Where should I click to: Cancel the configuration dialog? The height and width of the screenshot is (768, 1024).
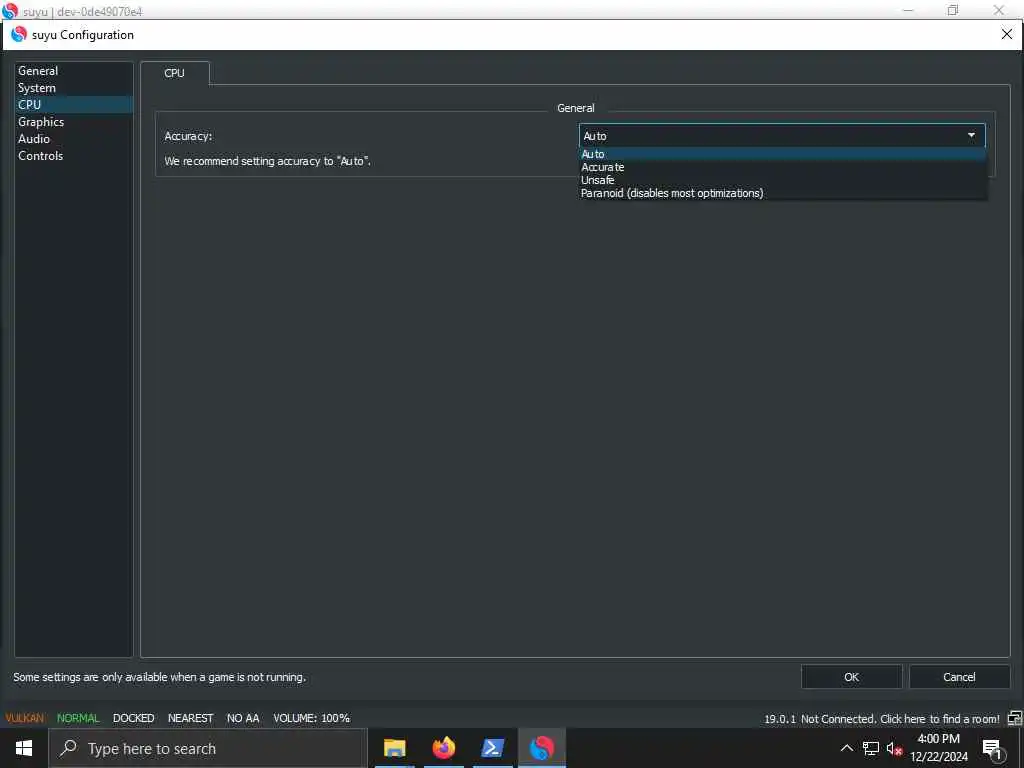point(959,677)
